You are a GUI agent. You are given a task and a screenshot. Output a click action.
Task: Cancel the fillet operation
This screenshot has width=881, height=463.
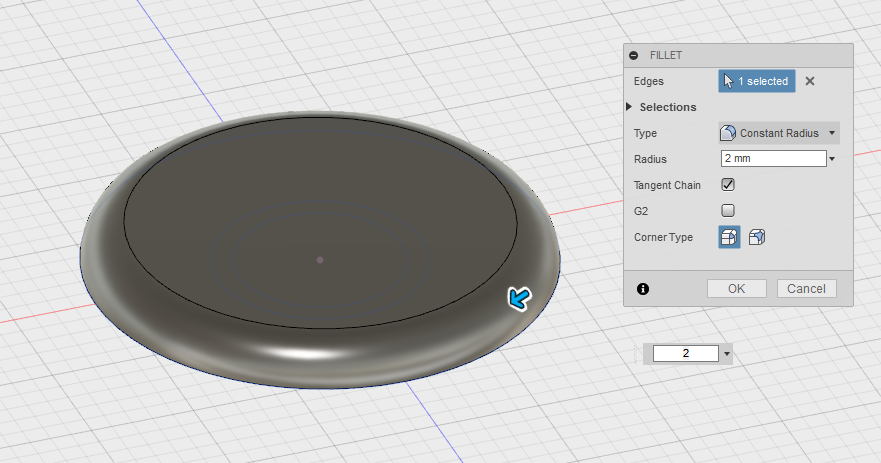coord(806,289)
